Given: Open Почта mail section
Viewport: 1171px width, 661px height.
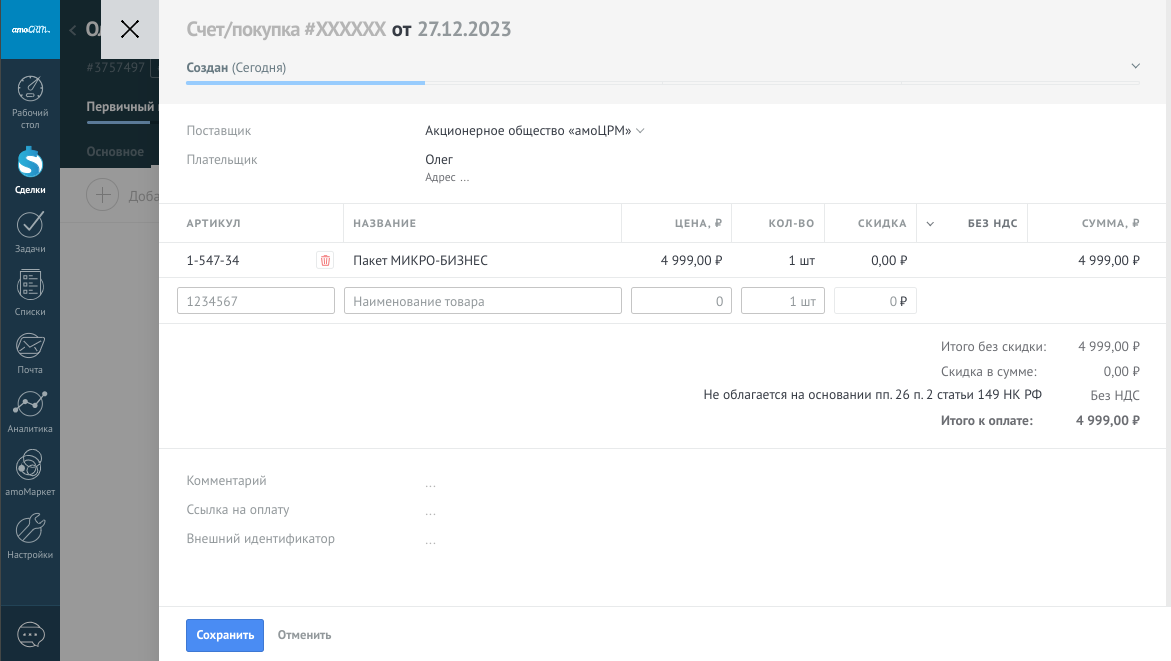Looking at the screenshot, I should (x=30, y=352).
